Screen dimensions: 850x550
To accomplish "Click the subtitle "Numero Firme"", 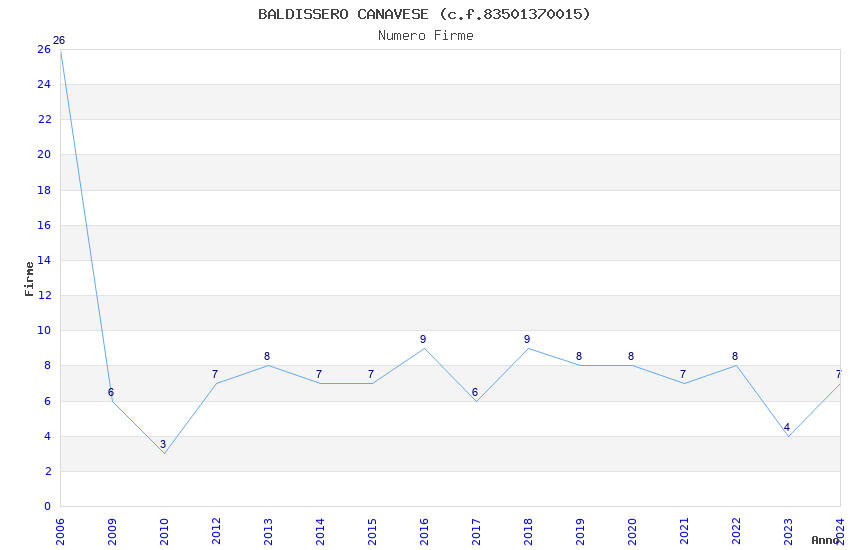I will (x=426, y=35).
